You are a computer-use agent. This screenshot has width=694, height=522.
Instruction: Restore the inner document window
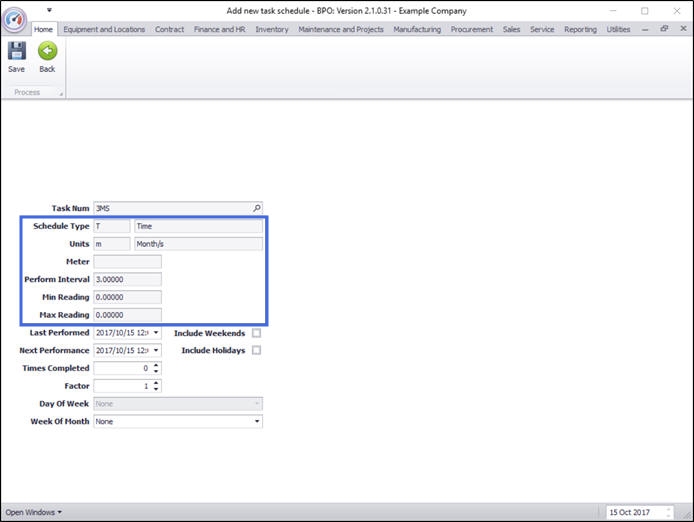(664, 29)
